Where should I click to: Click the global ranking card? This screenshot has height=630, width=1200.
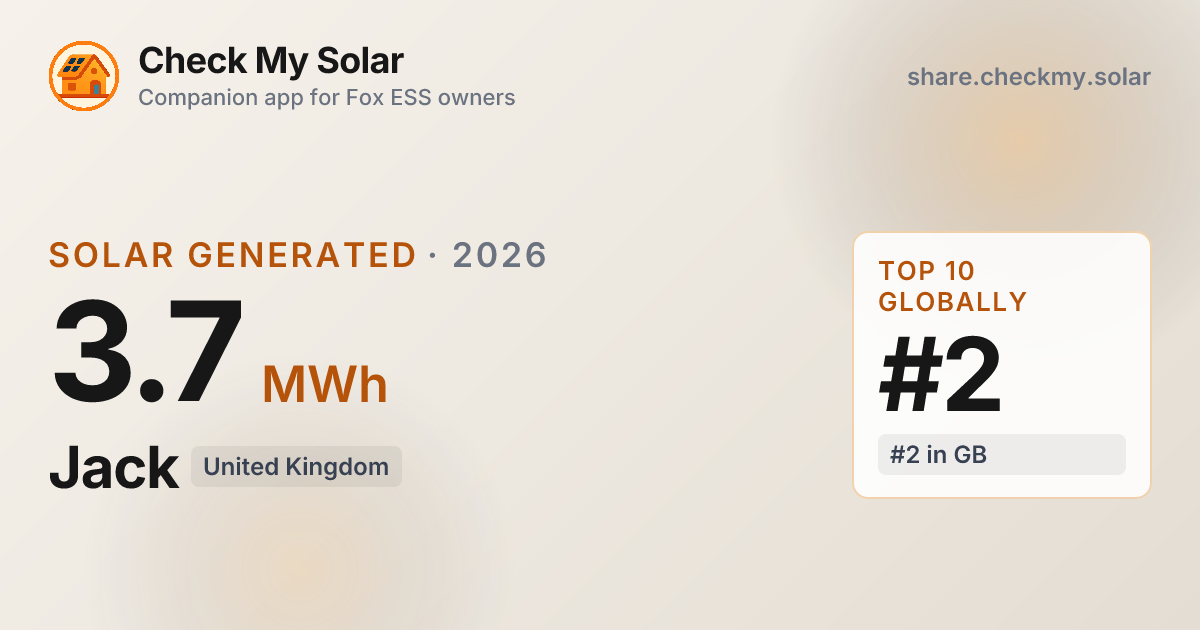click(x=1002, y=365)
